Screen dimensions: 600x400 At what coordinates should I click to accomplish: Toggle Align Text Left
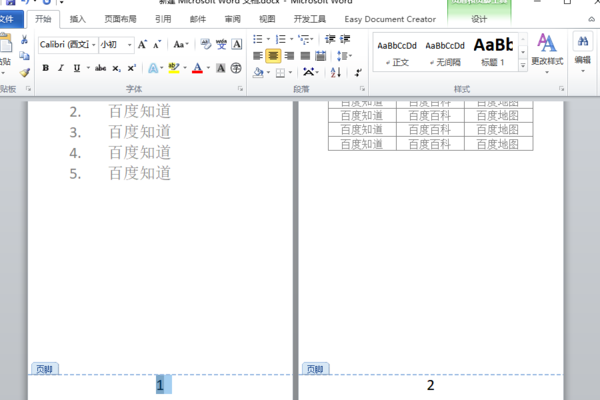(x=258, y=56)
